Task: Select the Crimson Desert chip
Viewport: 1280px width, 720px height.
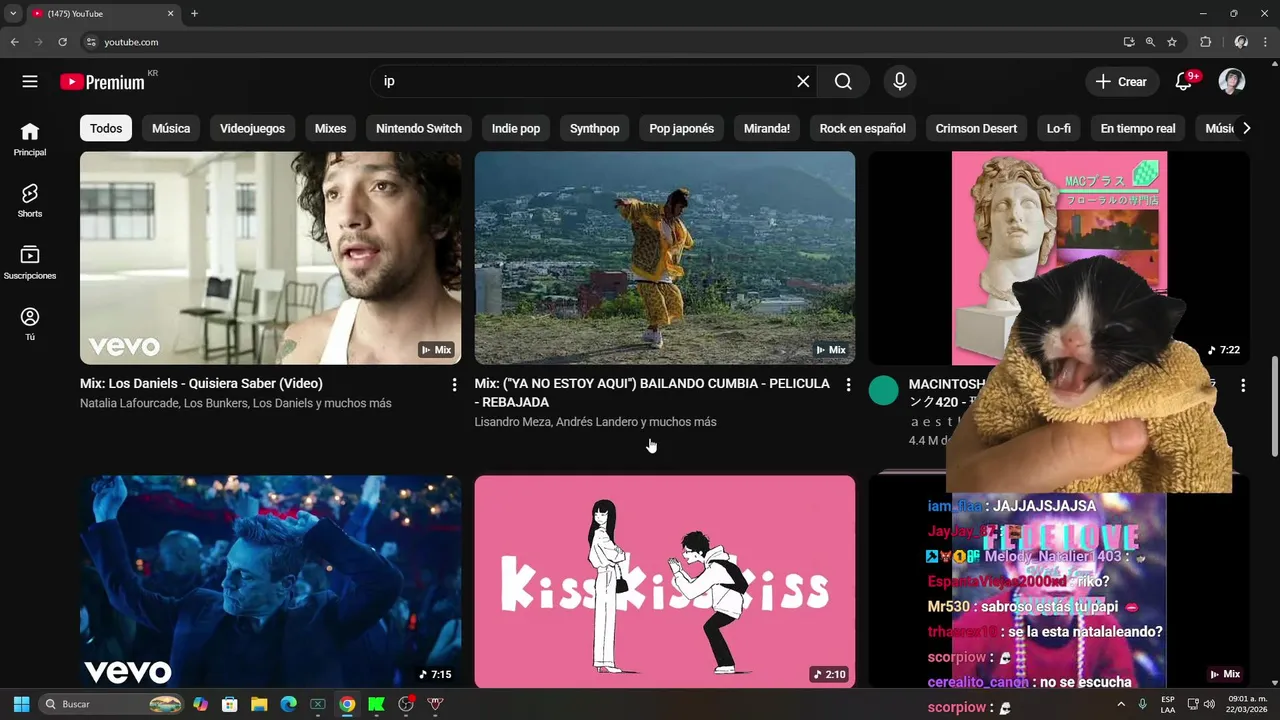Action: point(976,128)
